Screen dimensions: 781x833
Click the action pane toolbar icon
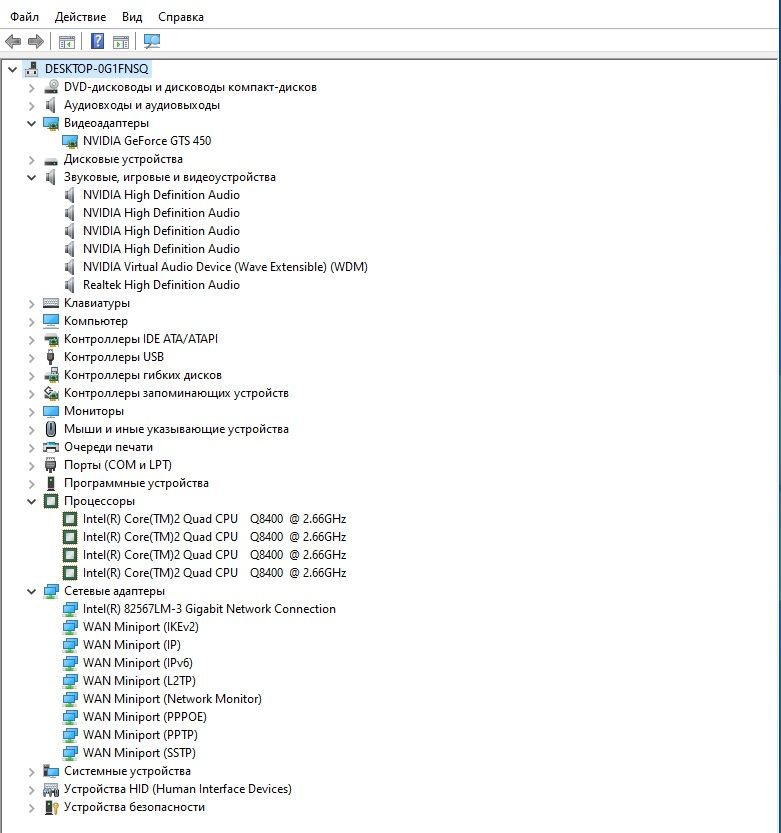[121, 41]
